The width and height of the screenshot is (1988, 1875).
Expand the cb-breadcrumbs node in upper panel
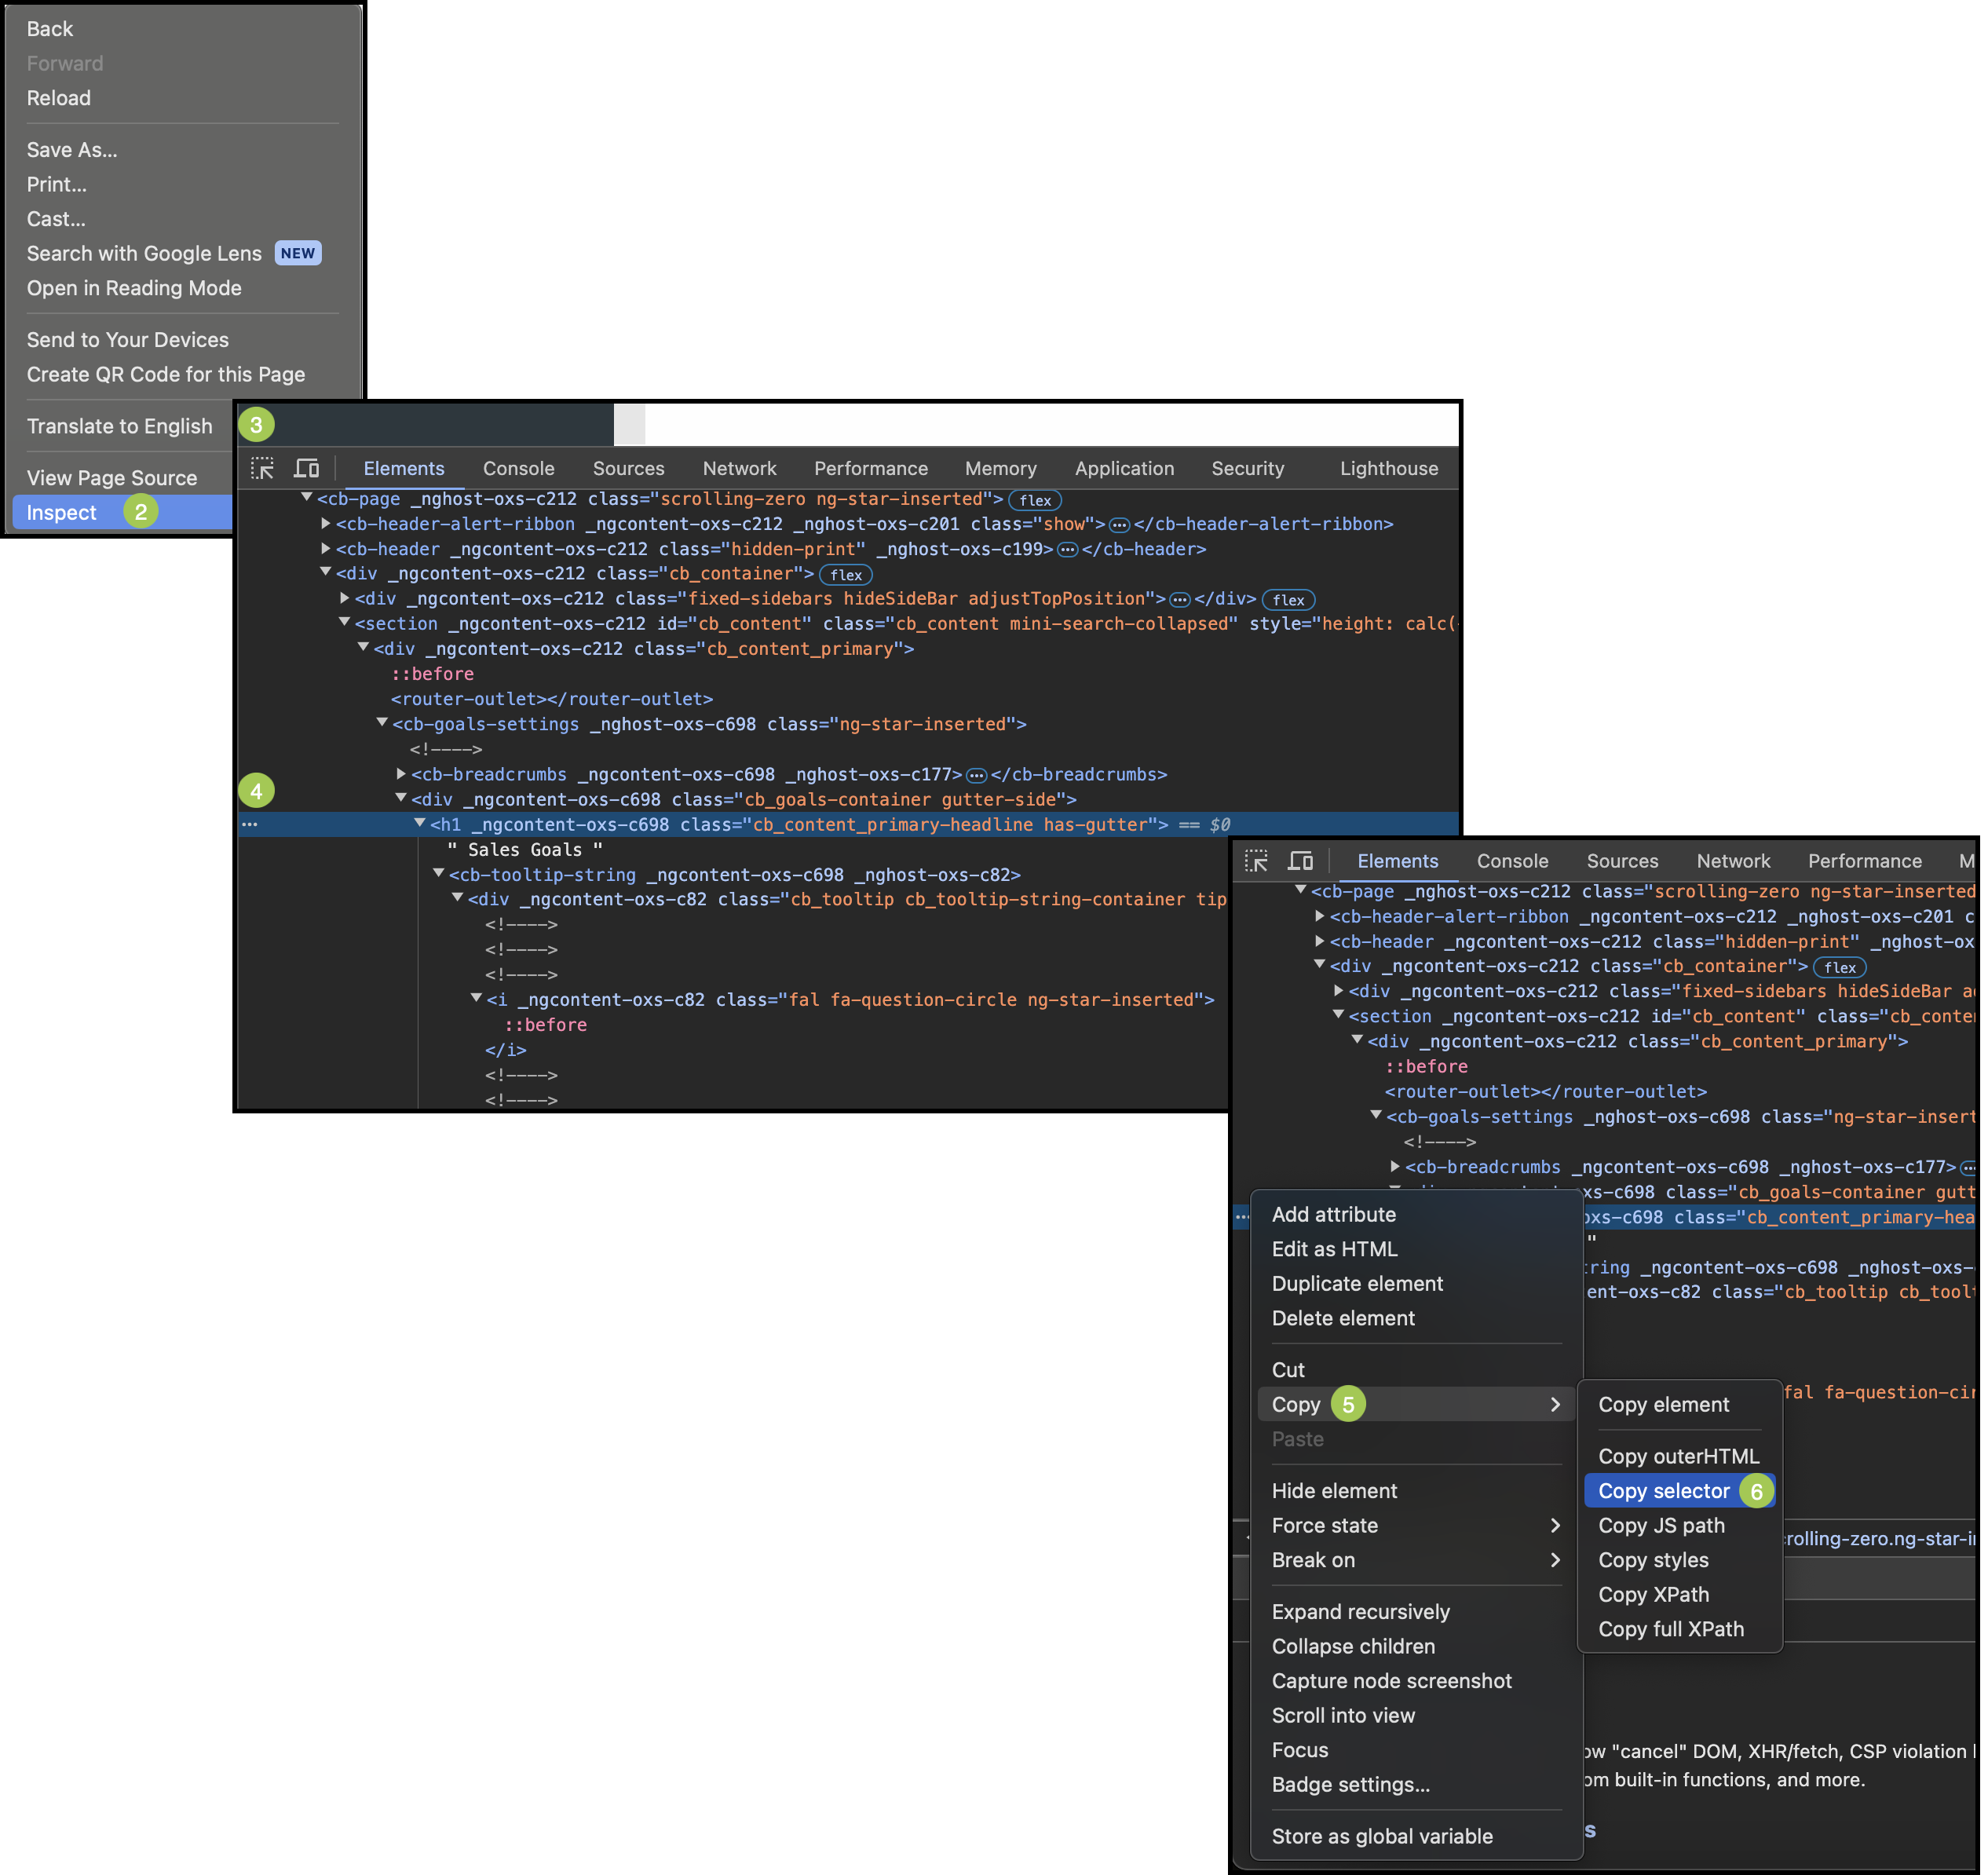pos(401,774)
